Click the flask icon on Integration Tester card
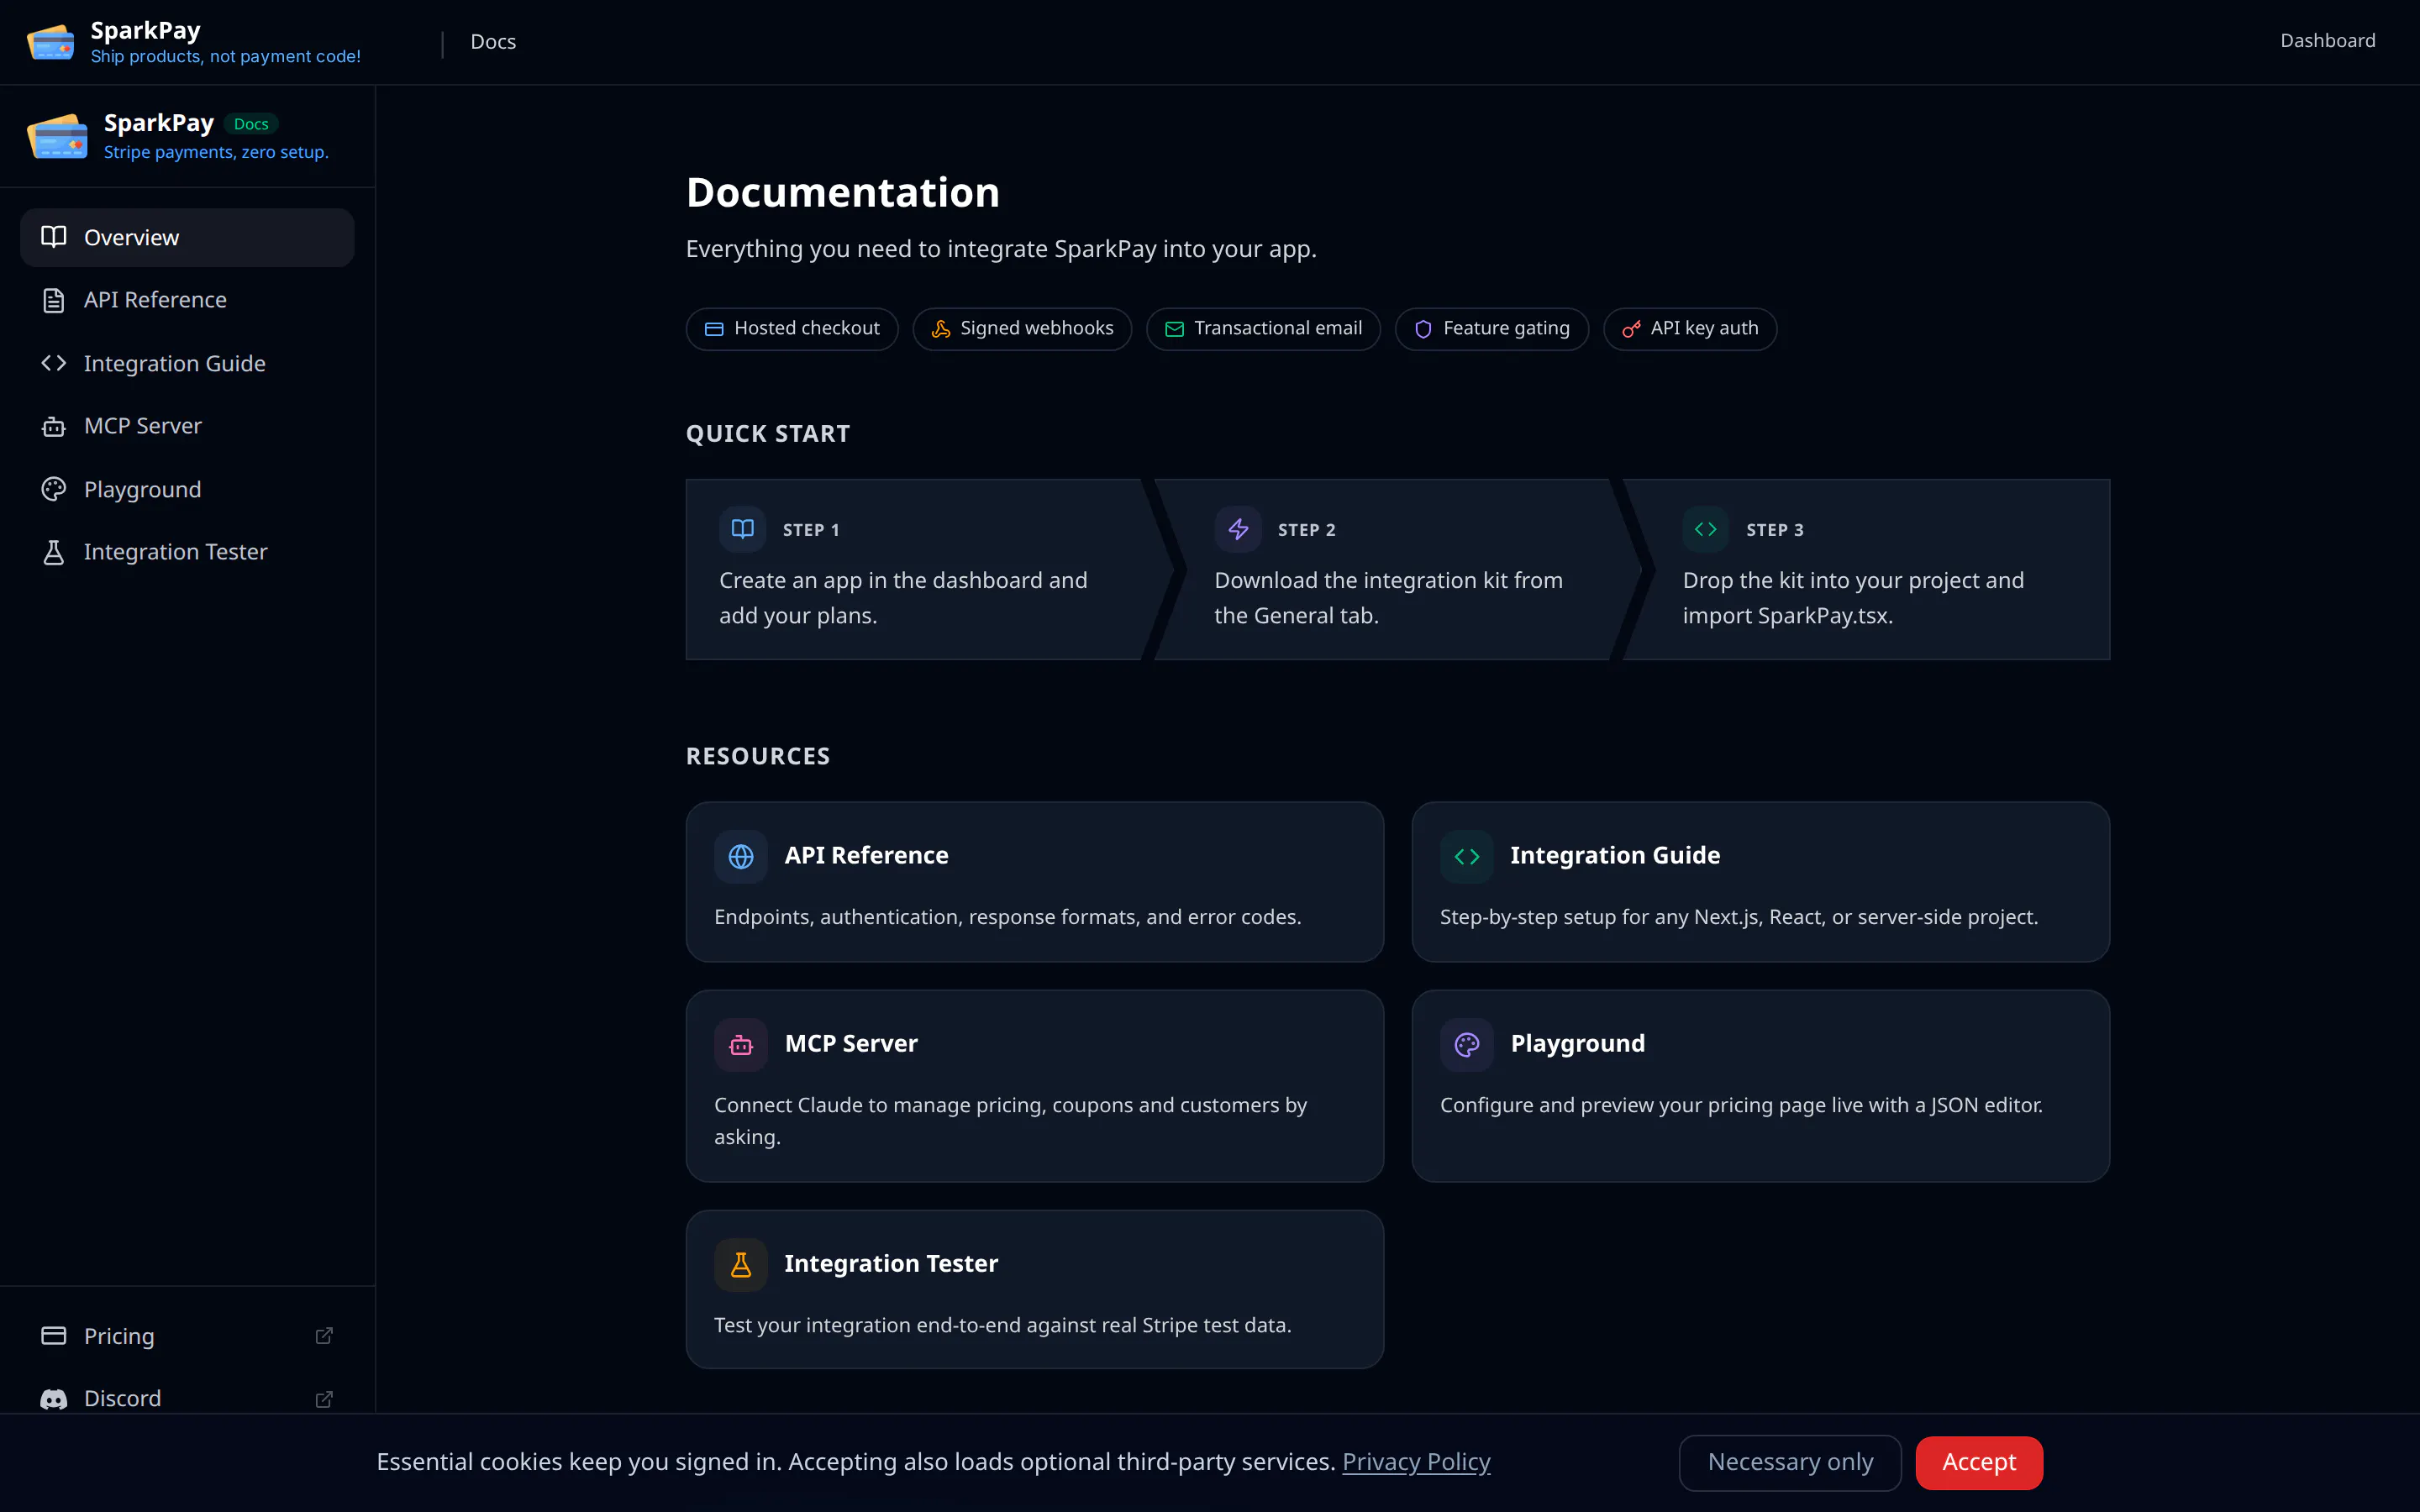The height and width of the screenshot is (1512, 2420). click(x=741, y=1265)
